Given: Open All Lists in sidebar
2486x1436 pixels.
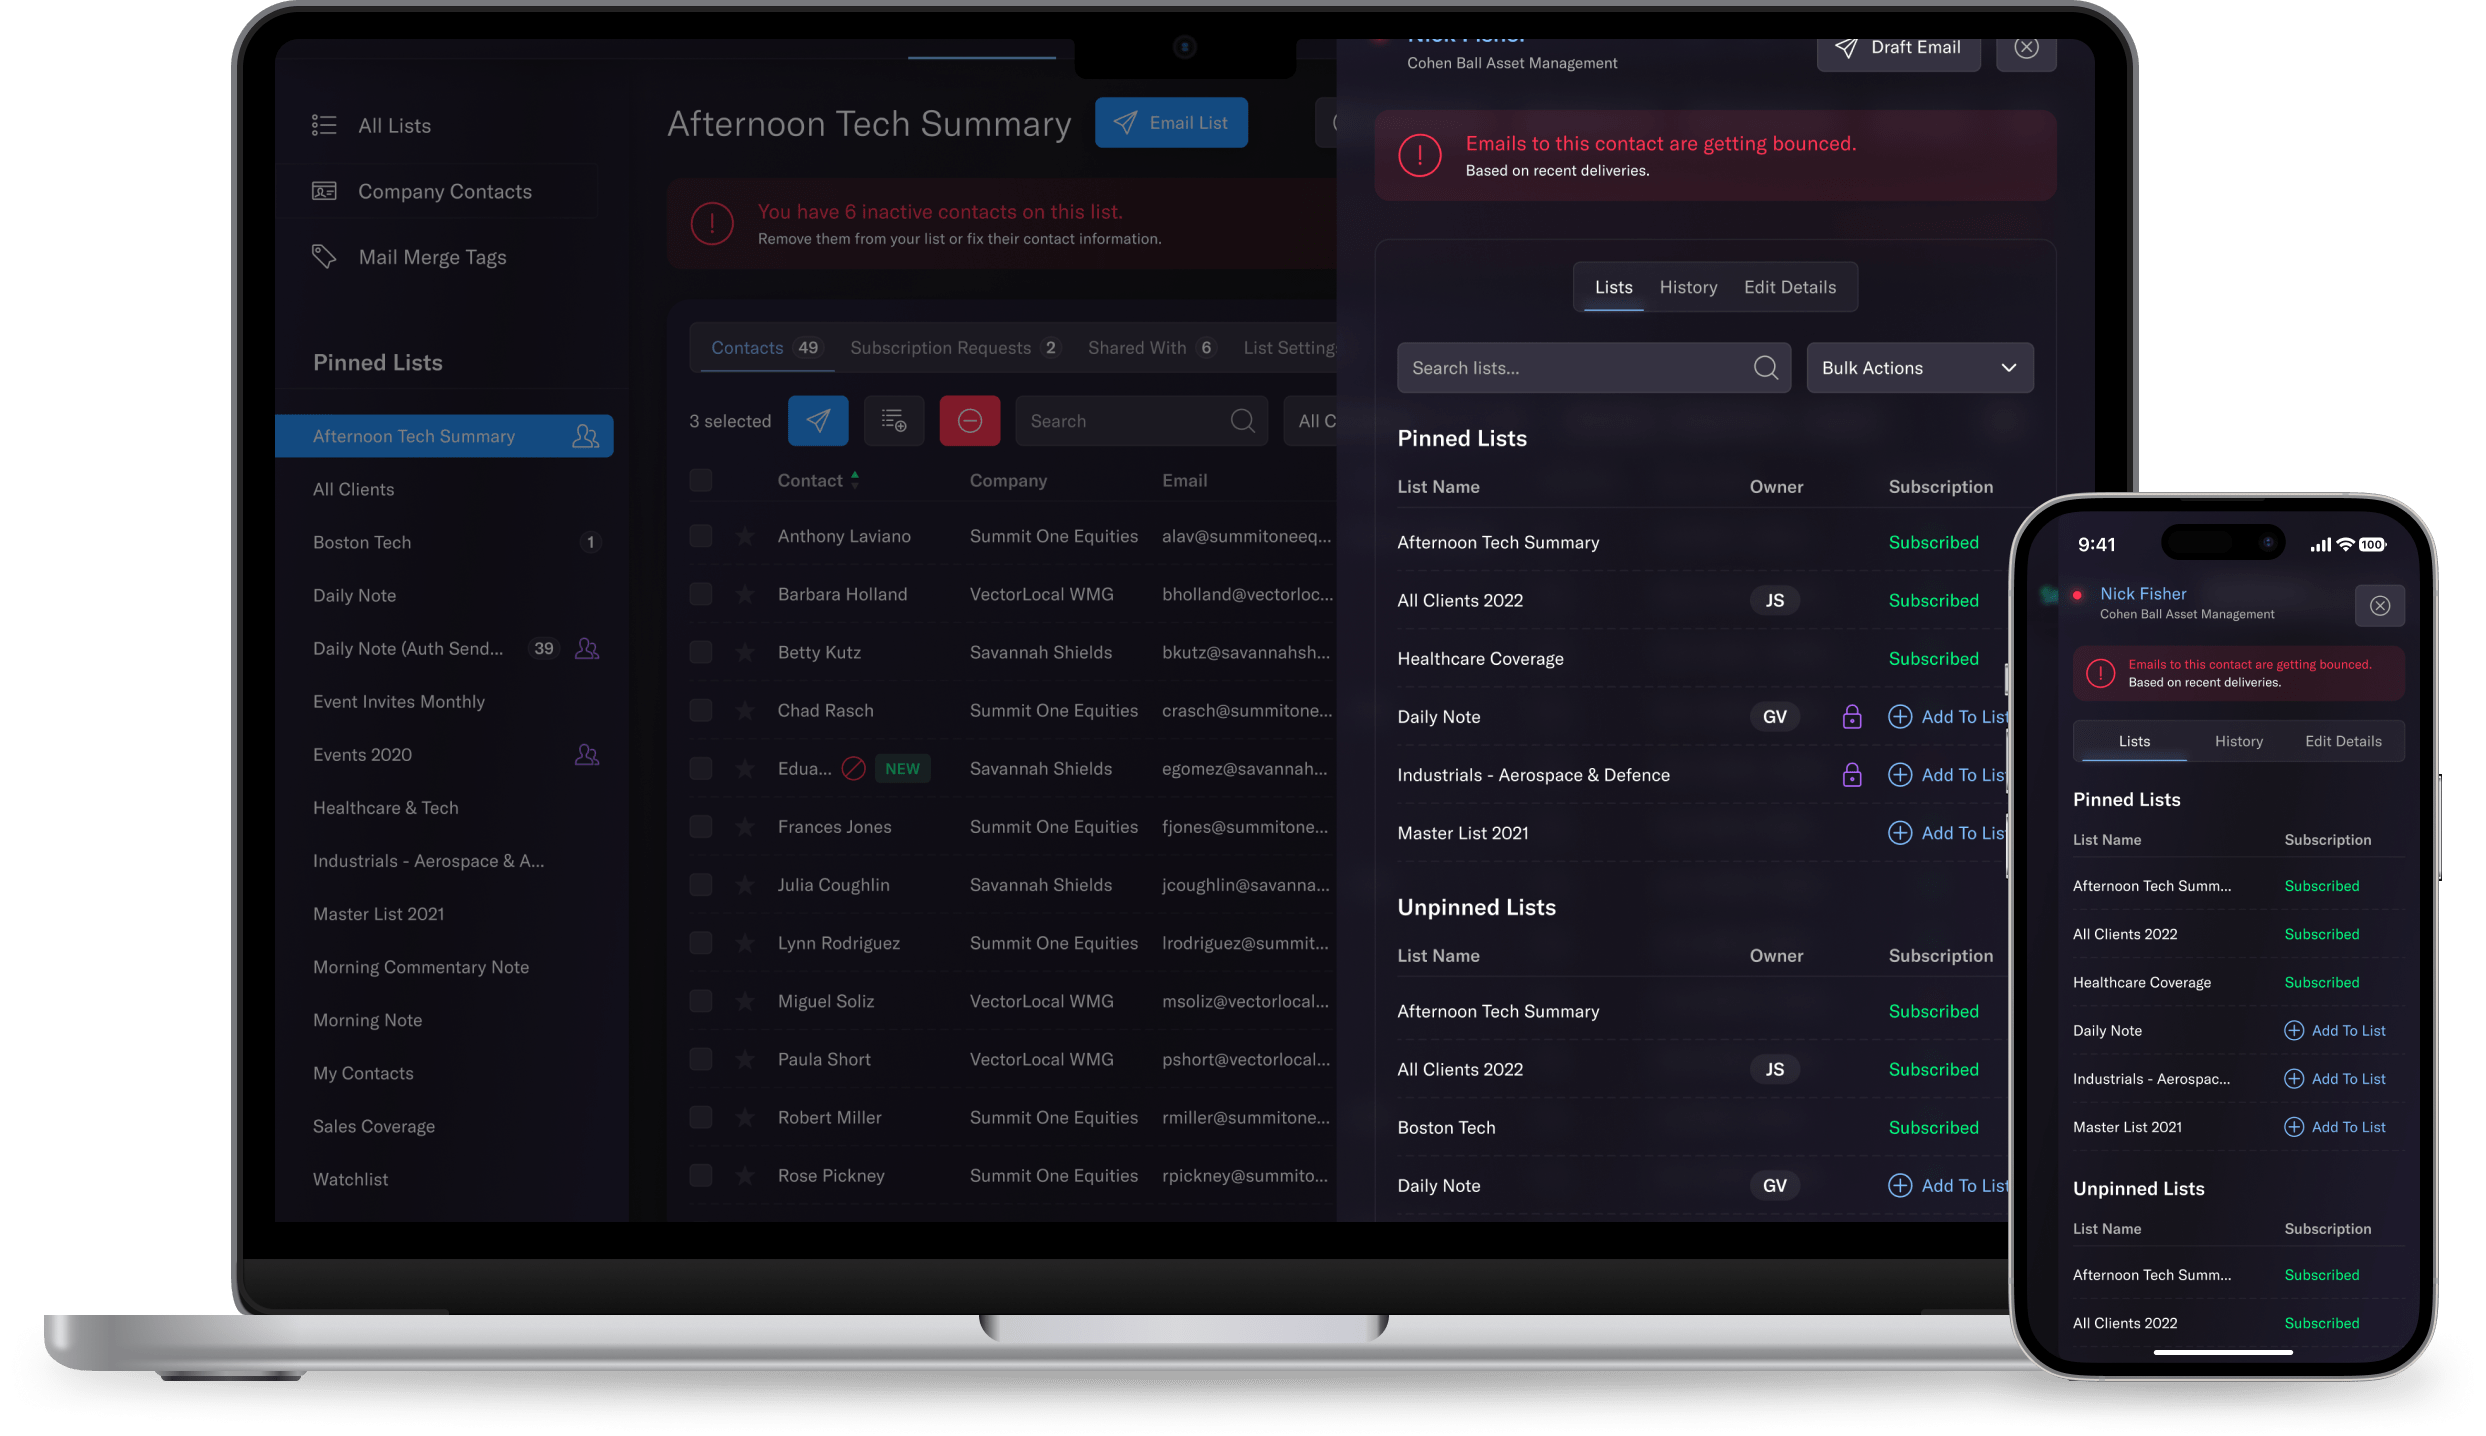Looking at the screenshot, I should tap(371, 125).
